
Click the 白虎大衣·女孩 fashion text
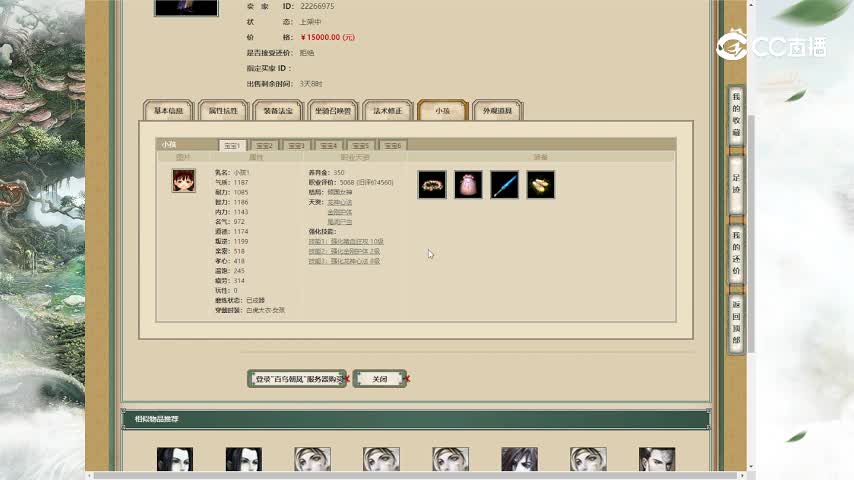[265, 310]
